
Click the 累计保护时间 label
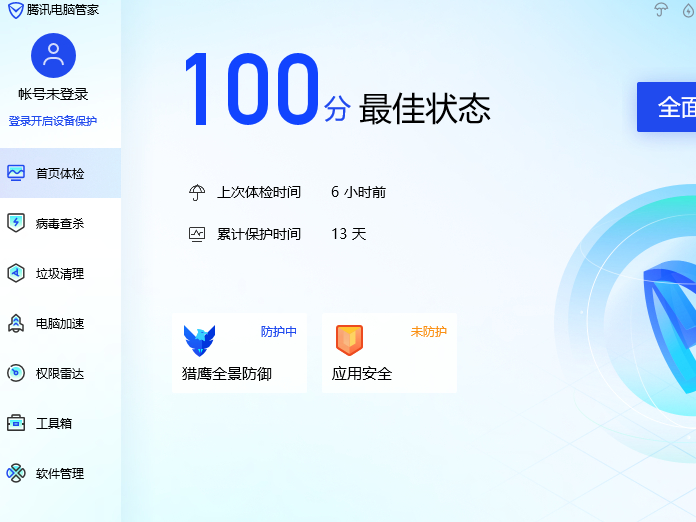click(259, 234)
